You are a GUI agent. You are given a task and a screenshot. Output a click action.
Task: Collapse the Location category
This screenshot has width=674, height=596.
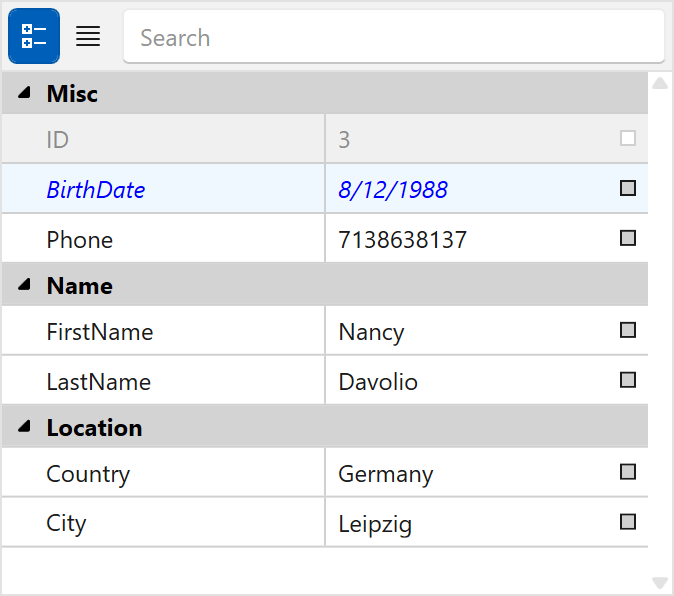tap(23, 428)
